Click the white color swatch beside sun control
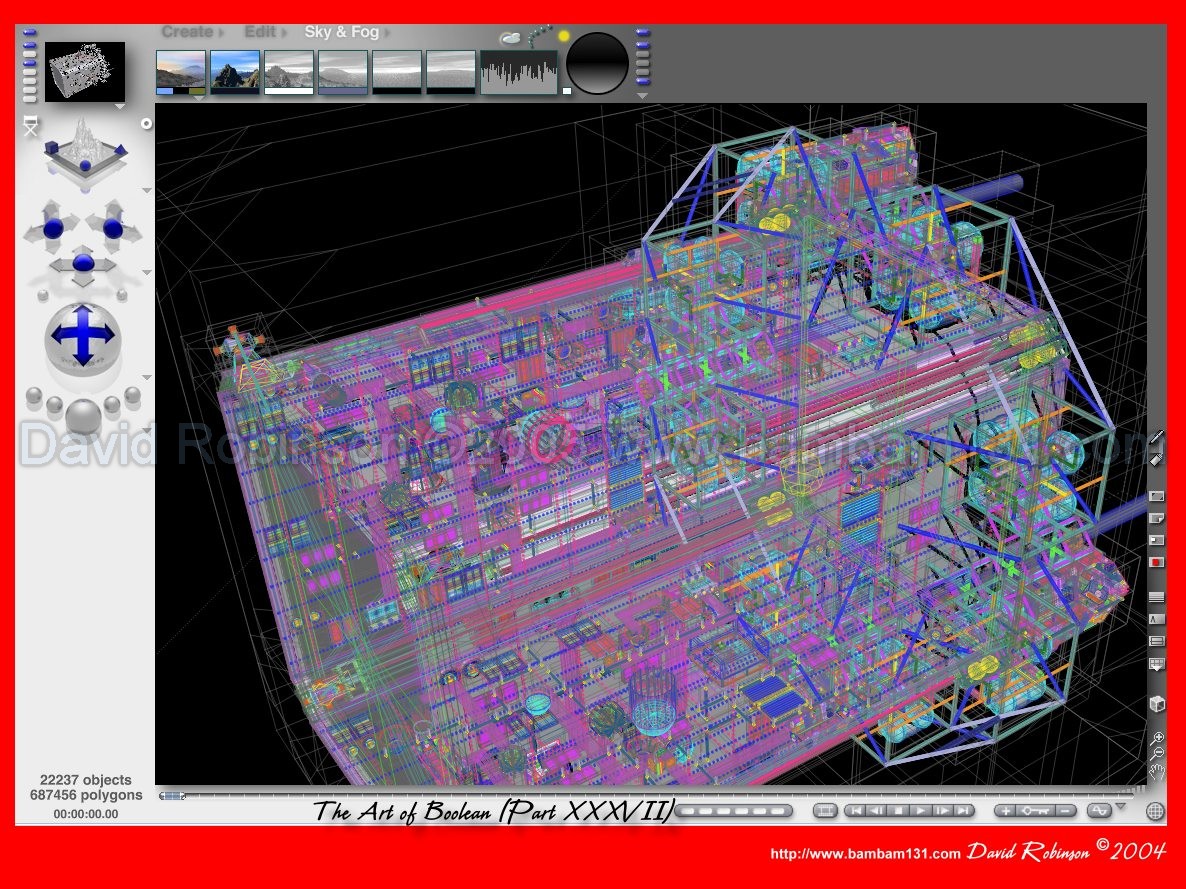 pyautogui.click(x=567, y=91)
